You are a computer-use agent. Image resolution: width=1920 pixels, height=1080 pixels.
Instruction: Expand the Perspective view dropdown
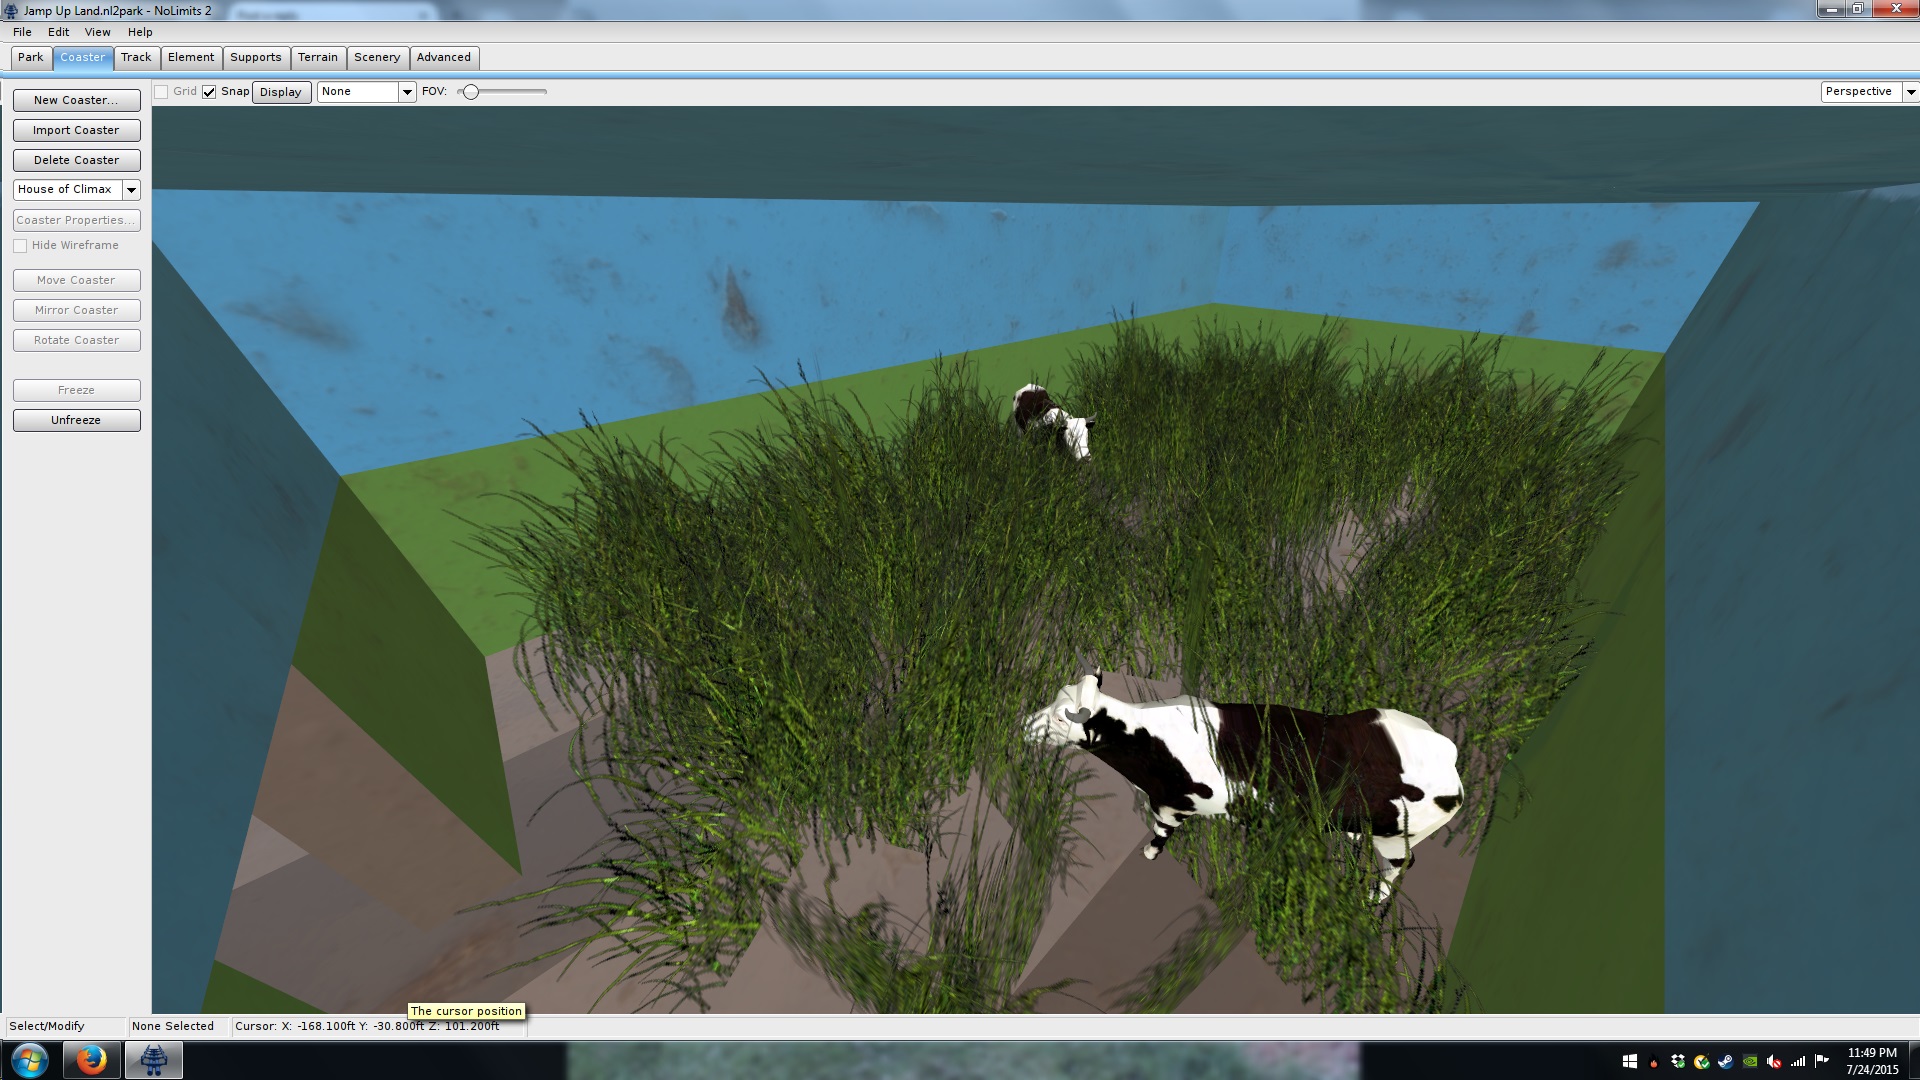[x=1910, y=92]
